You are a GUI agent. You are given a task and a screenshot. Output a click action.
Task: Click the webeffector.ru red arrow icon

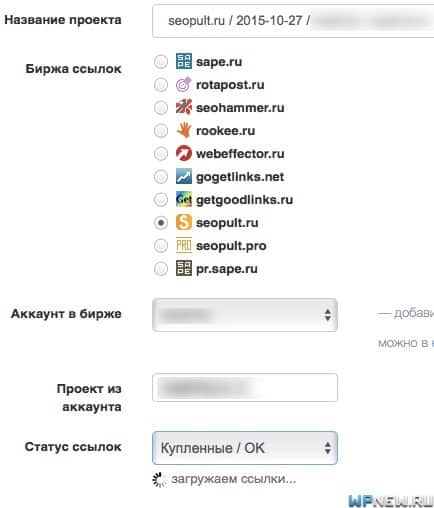point(184,153)
